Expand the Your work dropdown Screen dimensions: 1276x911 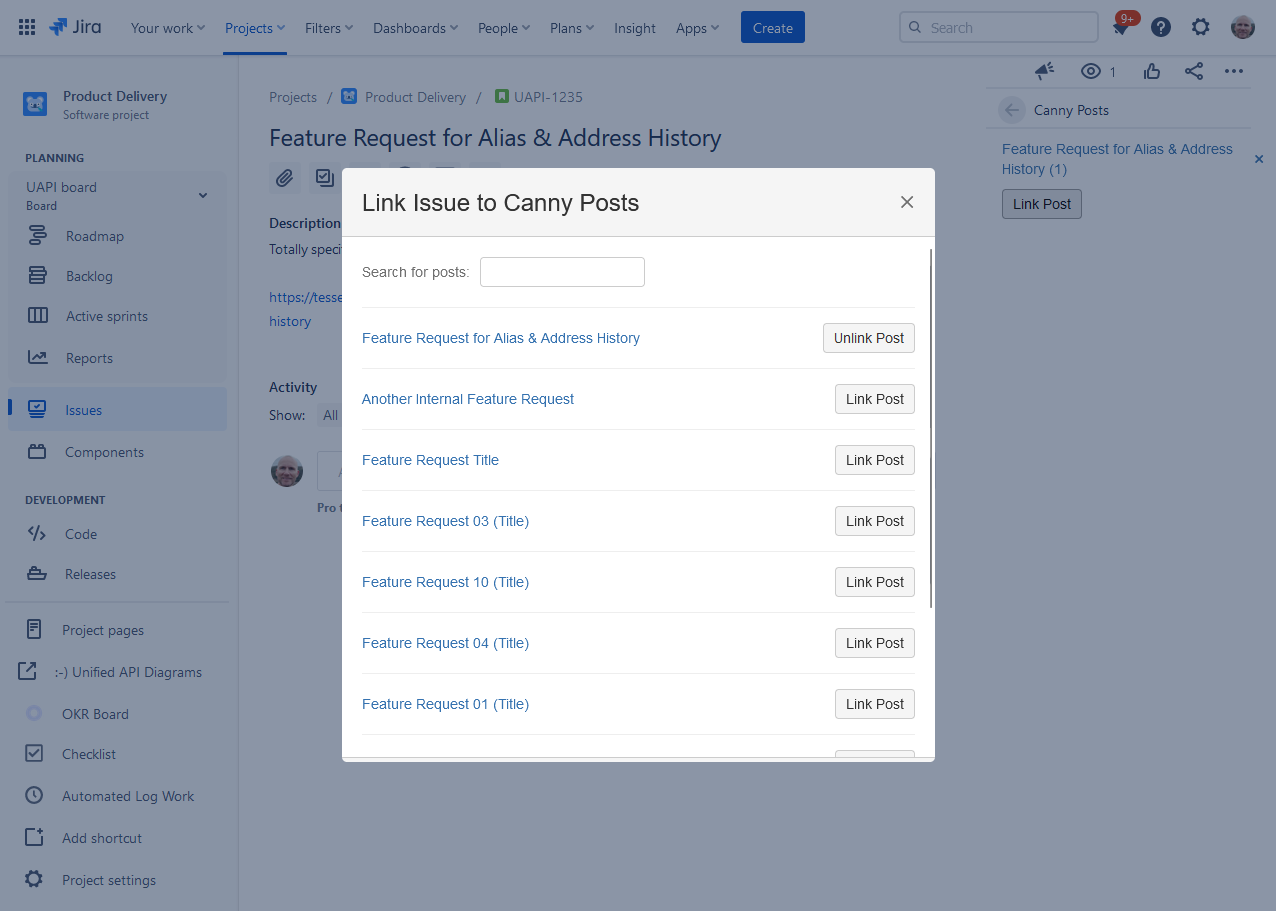[167, 28]
